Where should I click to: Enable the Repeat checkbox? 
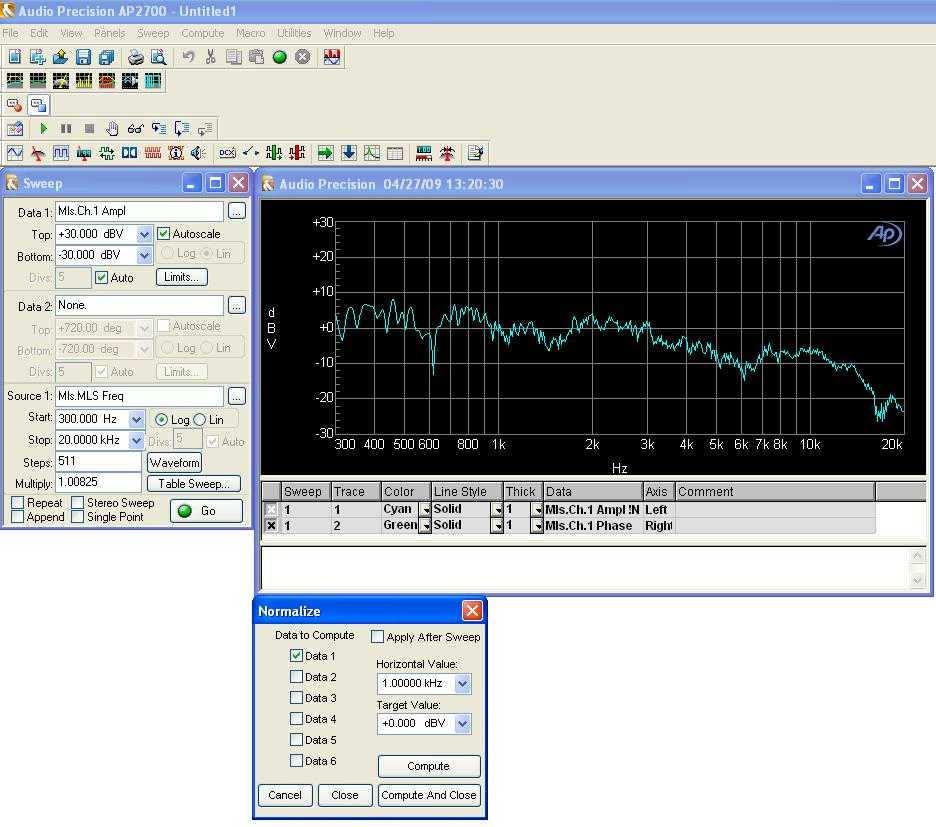[18, 503]
